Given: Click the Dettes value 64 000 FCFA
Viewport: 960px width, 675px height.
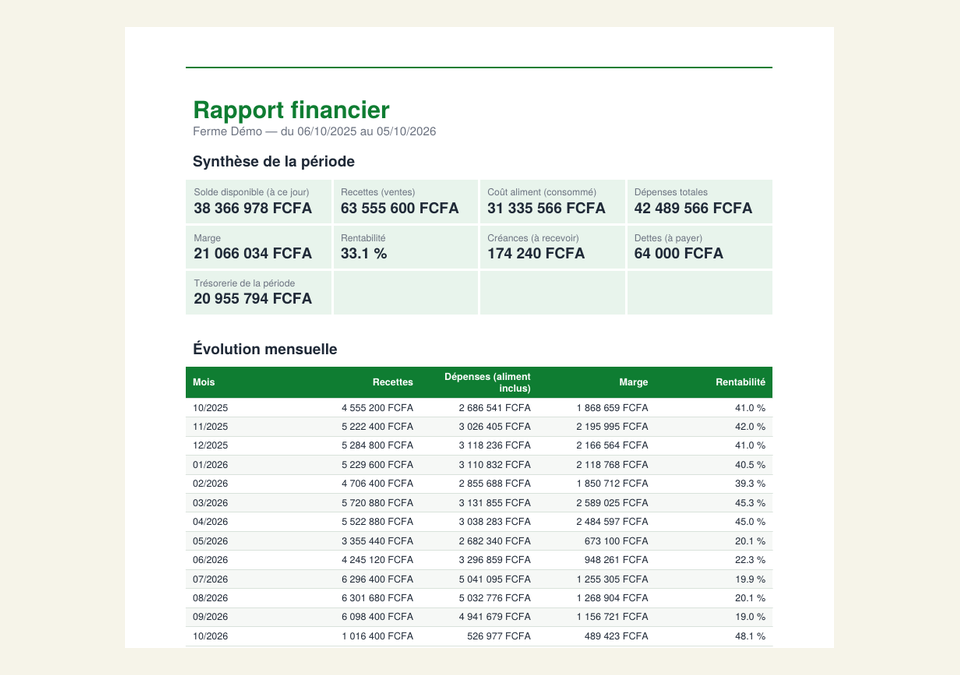Looking at the screenshot, I should pos(678,254).
